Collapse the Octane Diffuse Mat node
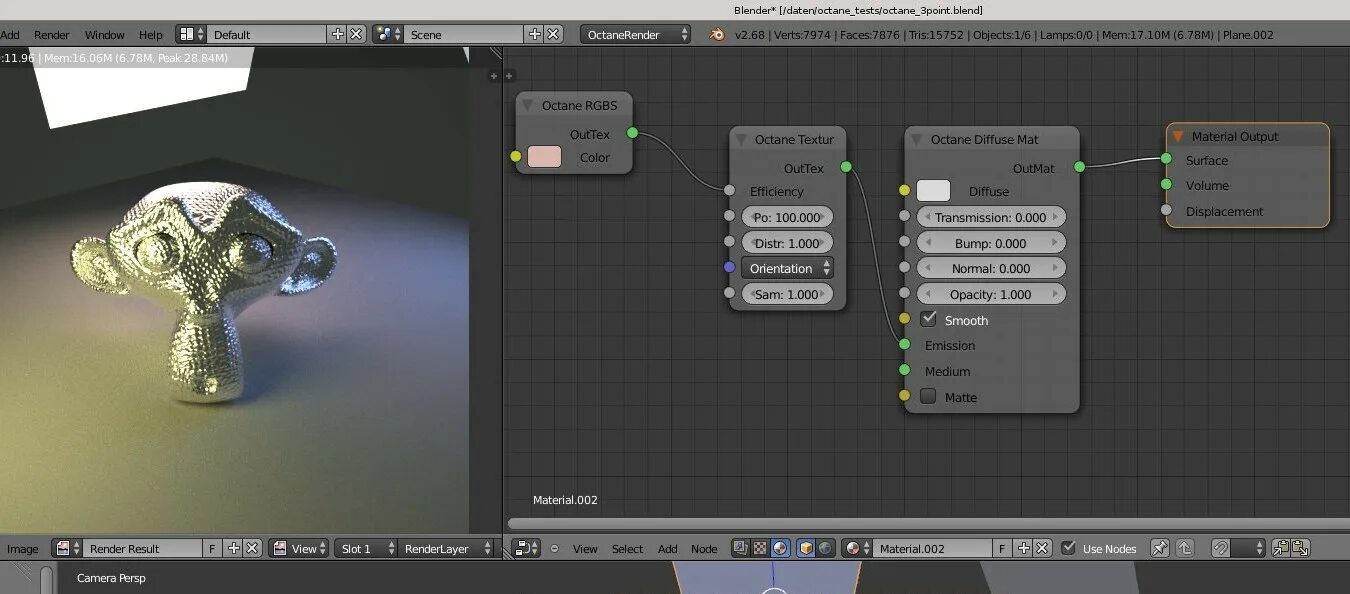Image resolution: width=1350 pixels, height=594 pixels. pyautogui.click(x=916, y=139)
